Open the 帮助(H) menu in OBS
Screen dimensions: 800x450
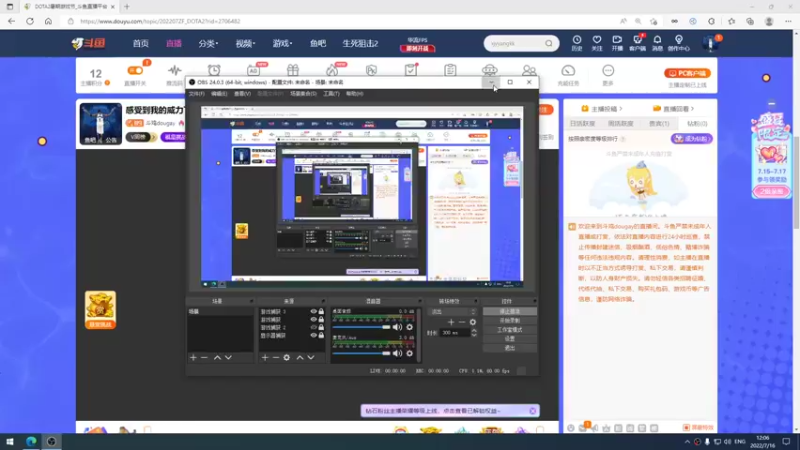pyautogui.click(x=355, y=94)
